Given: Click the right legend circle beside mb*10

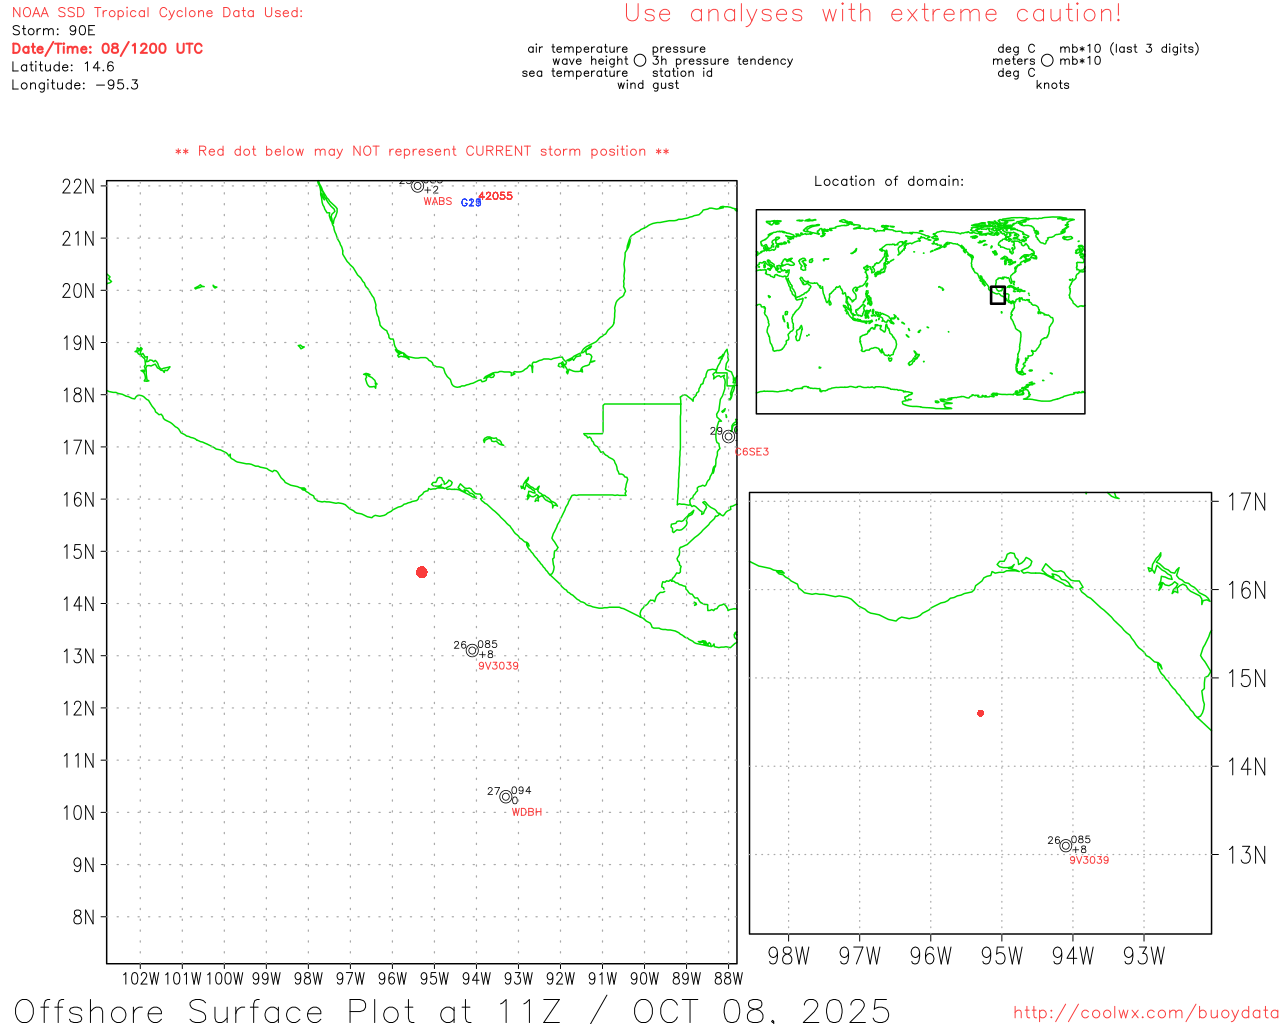Looking at the screenshot, I should pyautogui.click(x=1047, y=61).
